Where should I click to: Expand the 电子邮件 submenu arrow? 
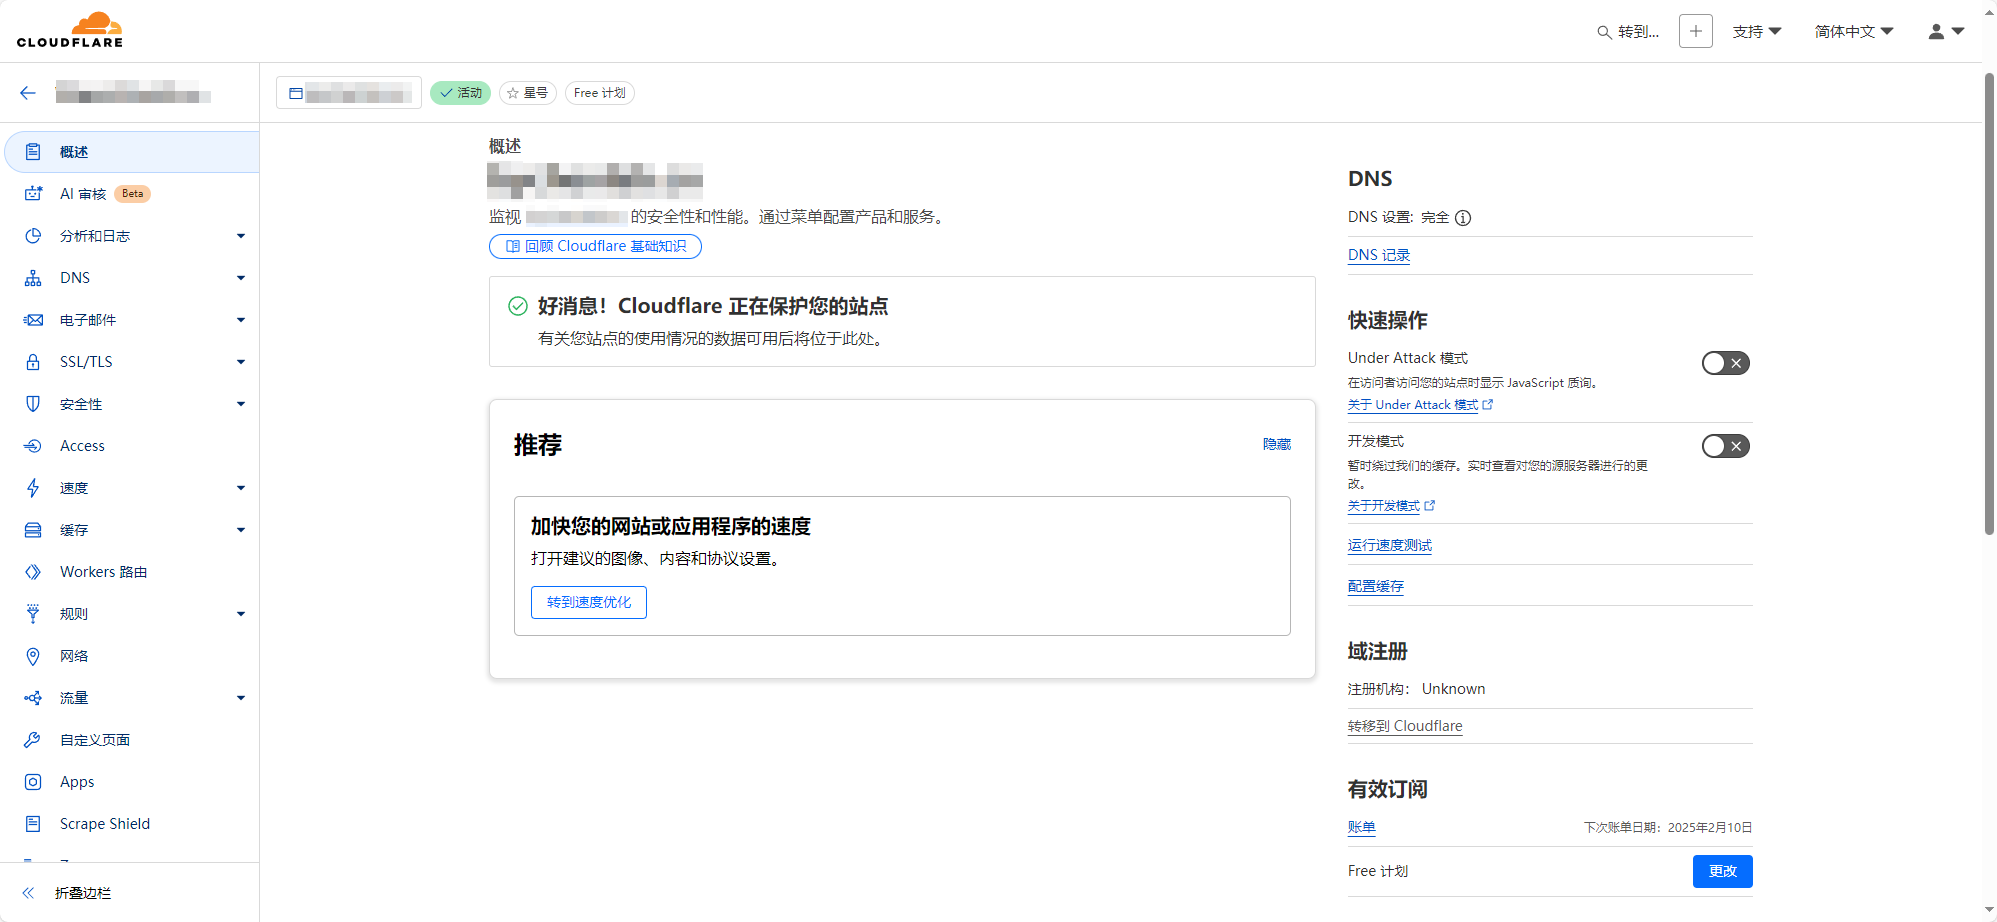pos(241,320)
